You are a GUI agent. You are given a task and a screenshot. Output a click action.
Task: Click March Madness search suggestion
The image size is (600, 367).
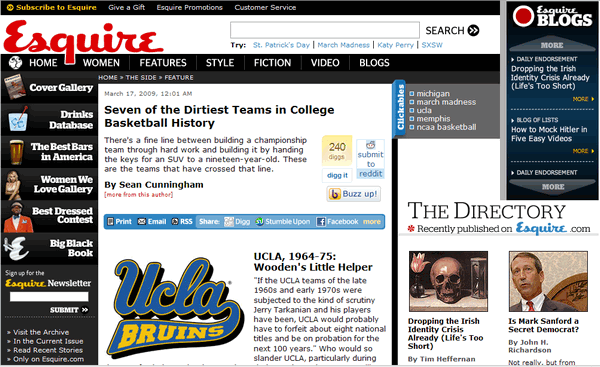[343, 45]
